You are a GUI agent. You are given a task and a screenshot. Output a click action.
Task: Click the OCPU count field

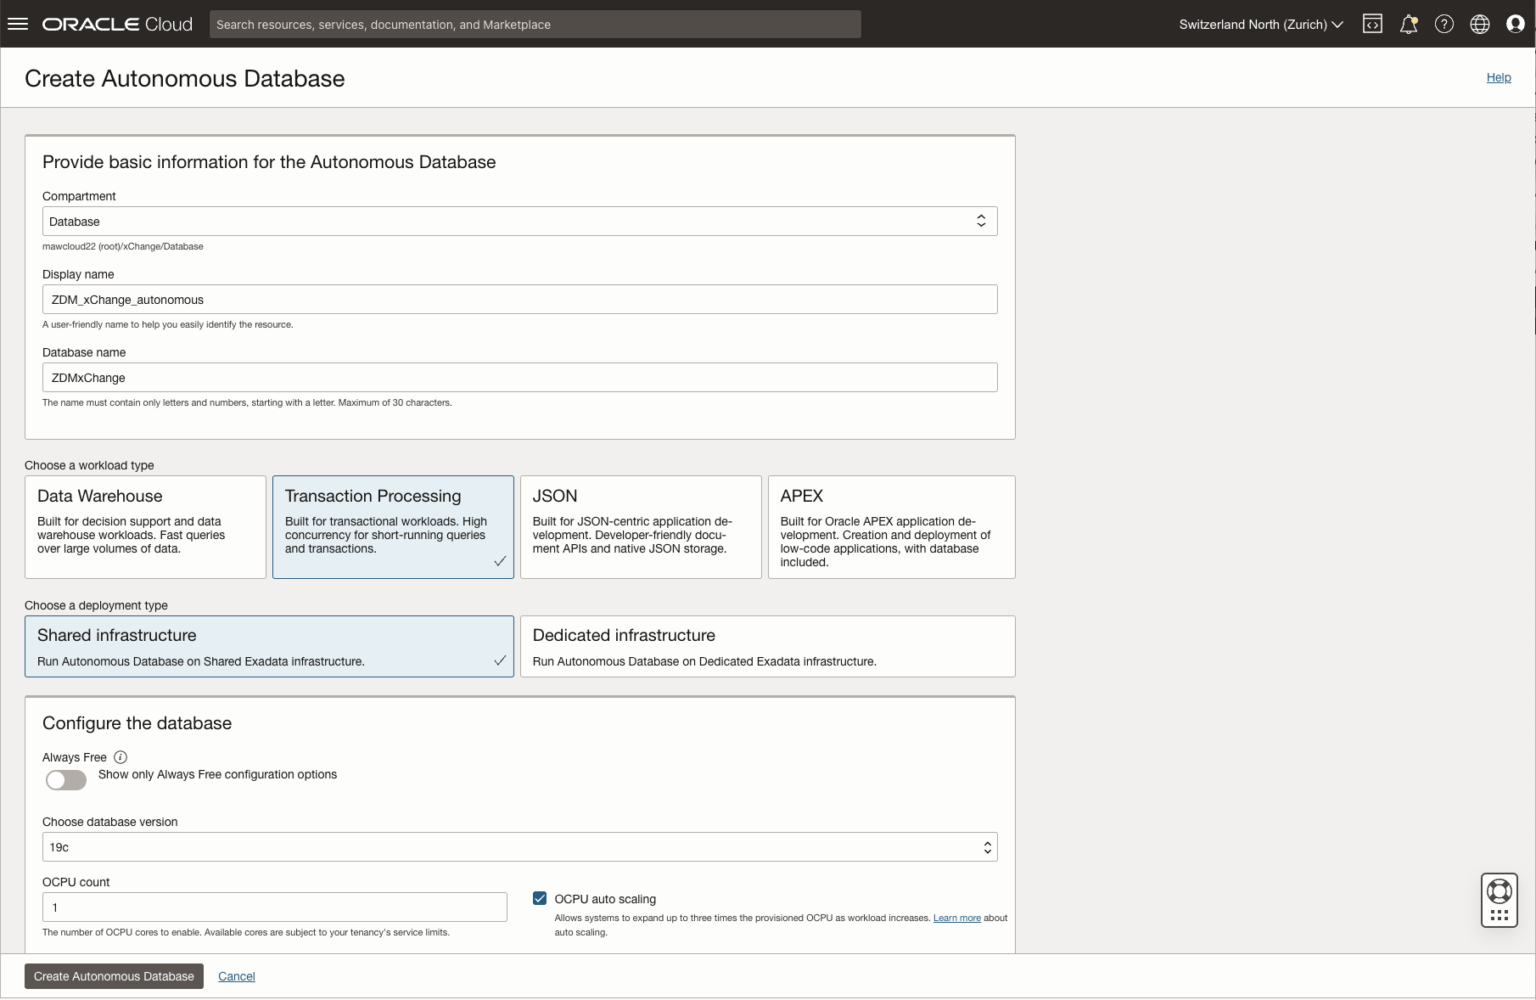(x=274, y=907)
